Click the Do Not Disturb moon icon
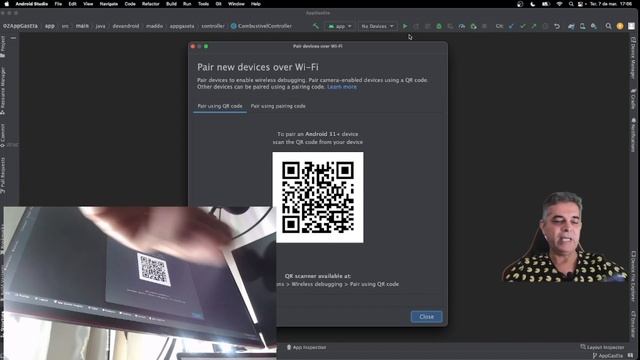640x360 pixels. tap(533, 4)
